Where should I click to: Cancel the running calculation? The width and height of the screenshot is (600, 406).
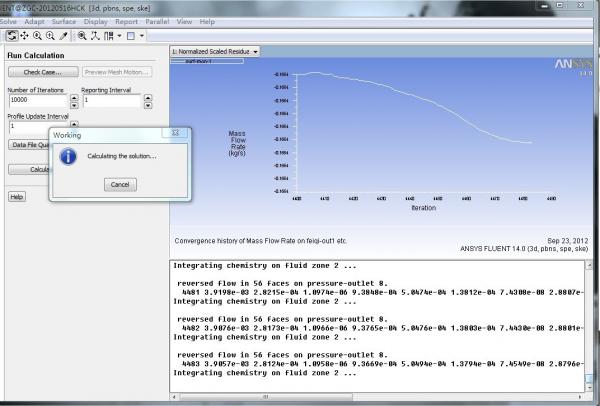(120, 184)
